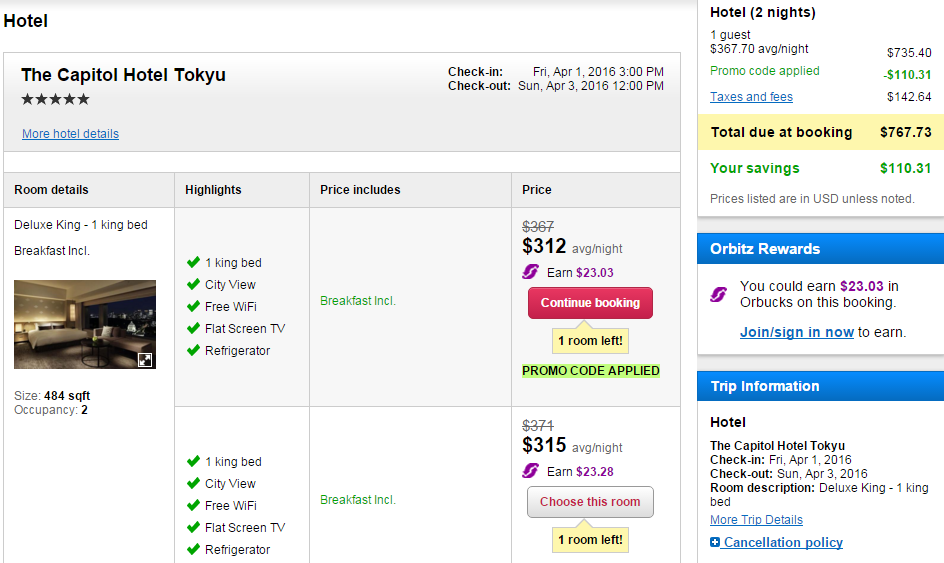
Task: Click Check-in Fri, Apr 1, 2016 3:00 PM
Action: pos(556,72)
